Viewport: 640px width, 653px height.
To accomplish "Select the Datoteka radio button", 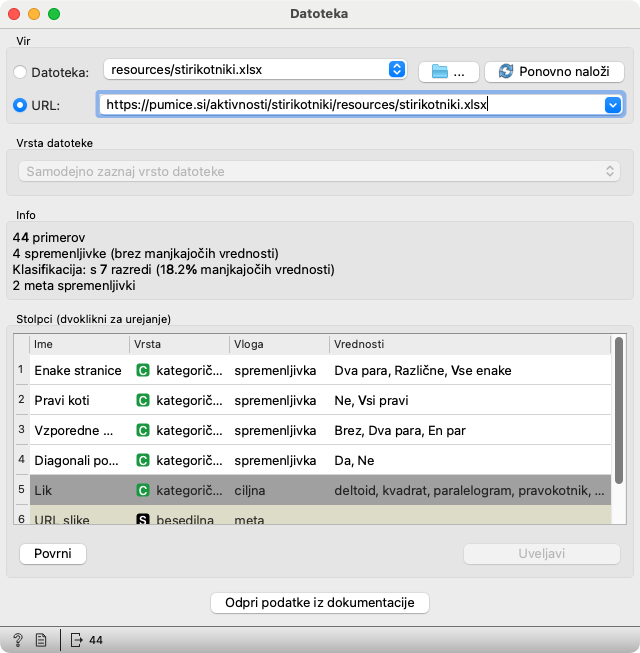I will pyautogui.click(x=21, y=71).
